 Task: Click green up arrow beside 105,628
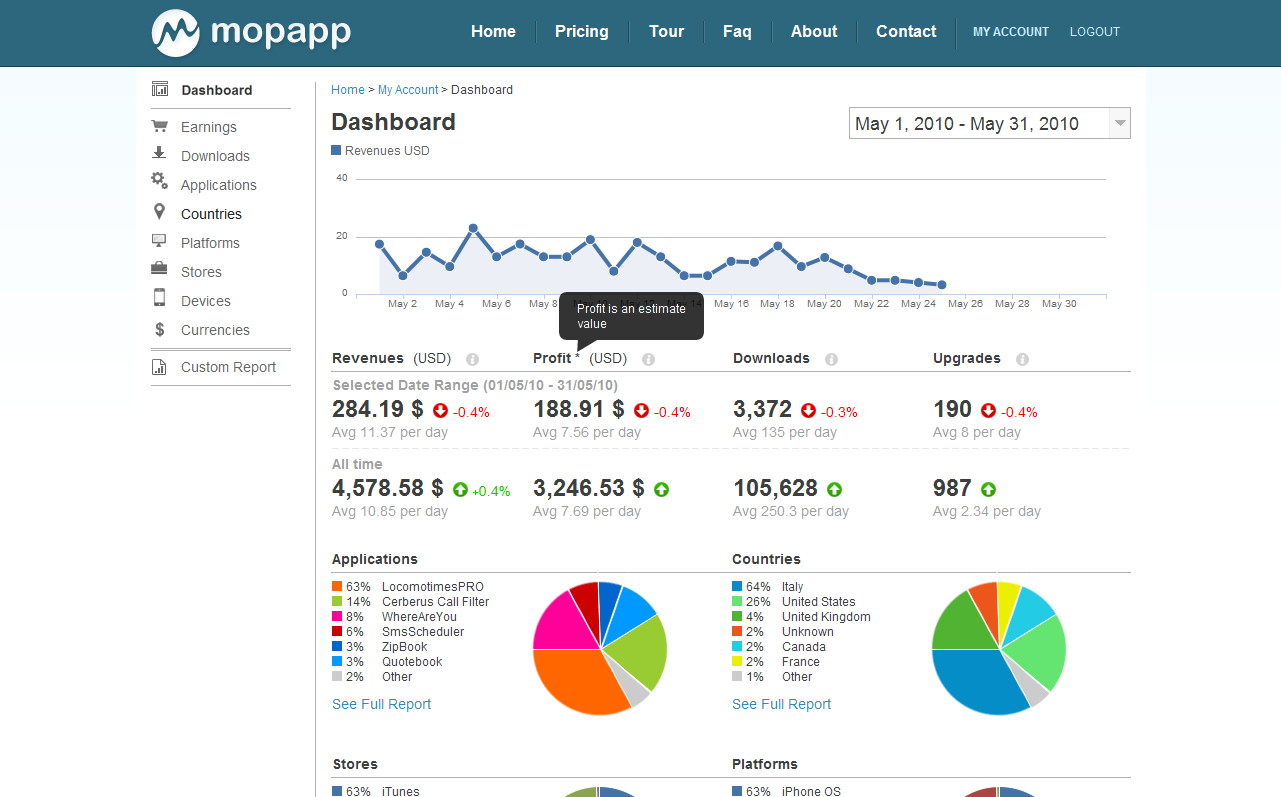[x=835, y=490]
